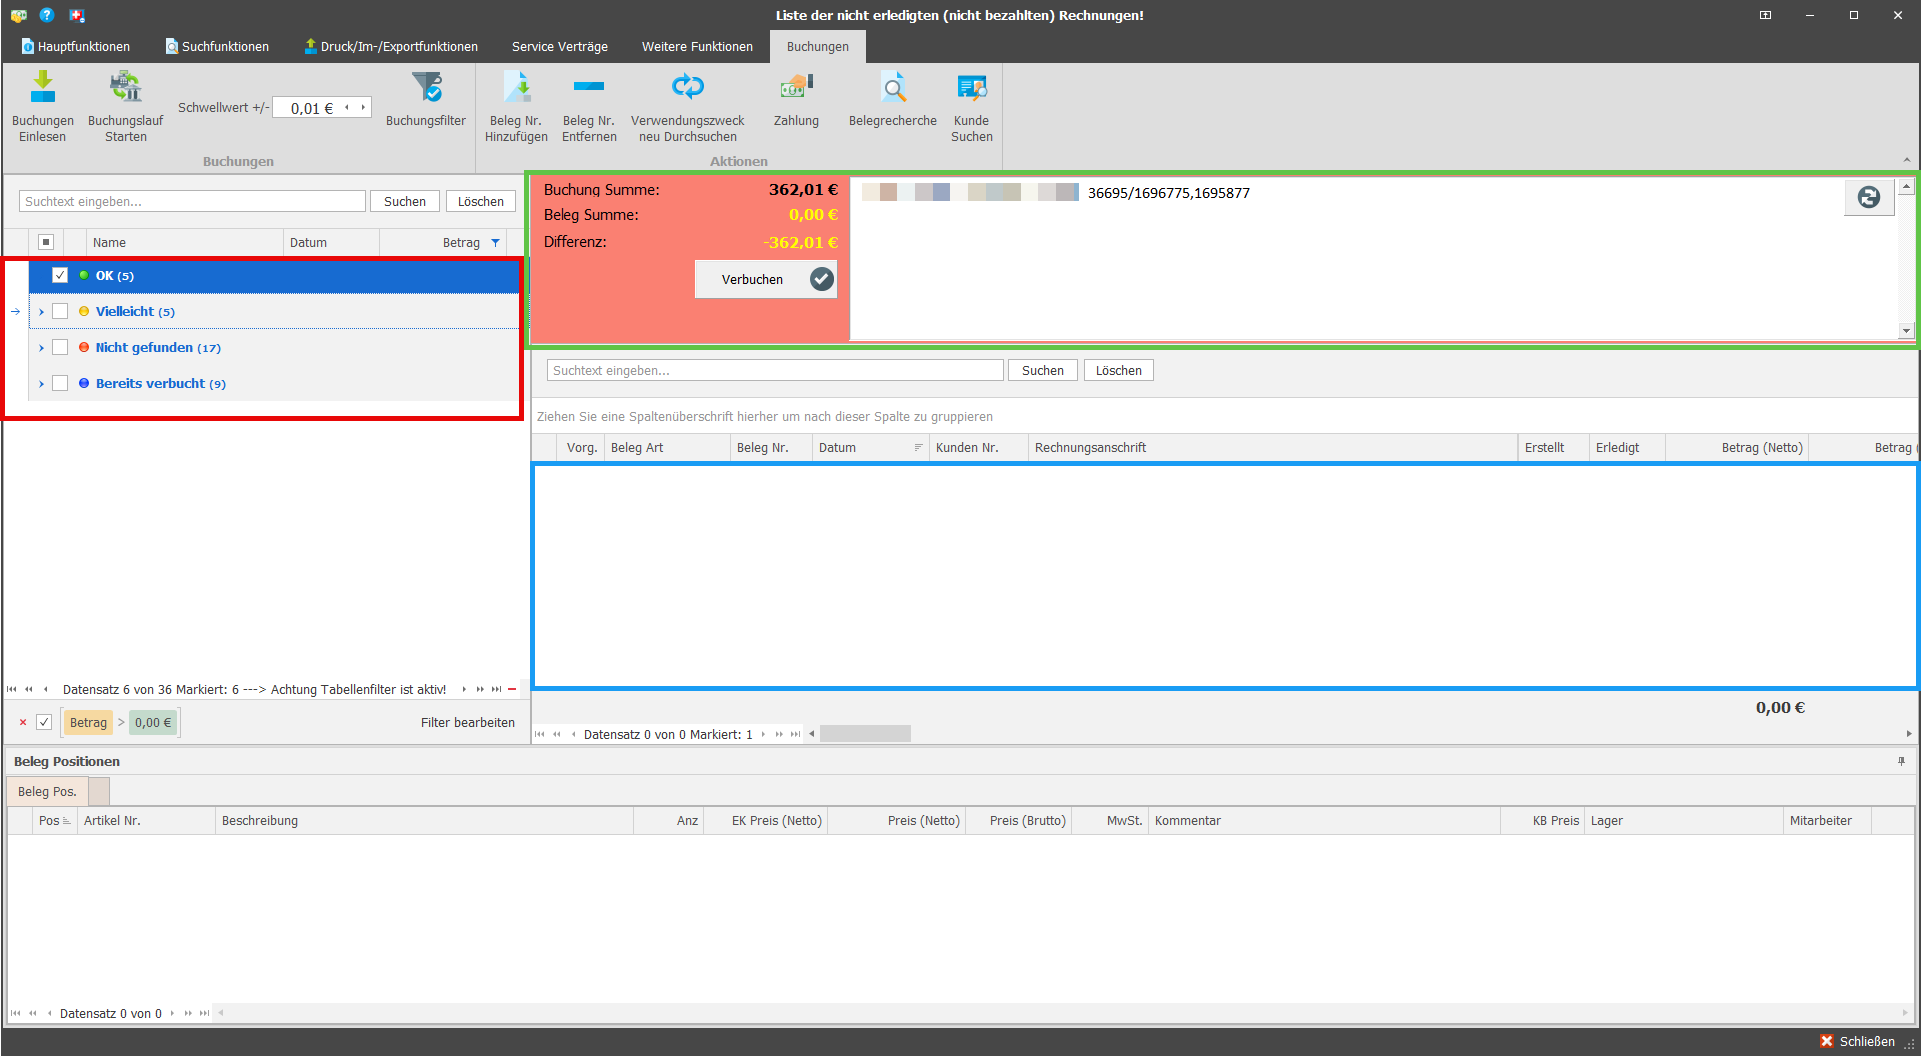This screenshot has width=1921, height=1056.
Task: Toggle the Betrag filter enabled checkbox
Action: pyautogui.click(x=44, y=722)
